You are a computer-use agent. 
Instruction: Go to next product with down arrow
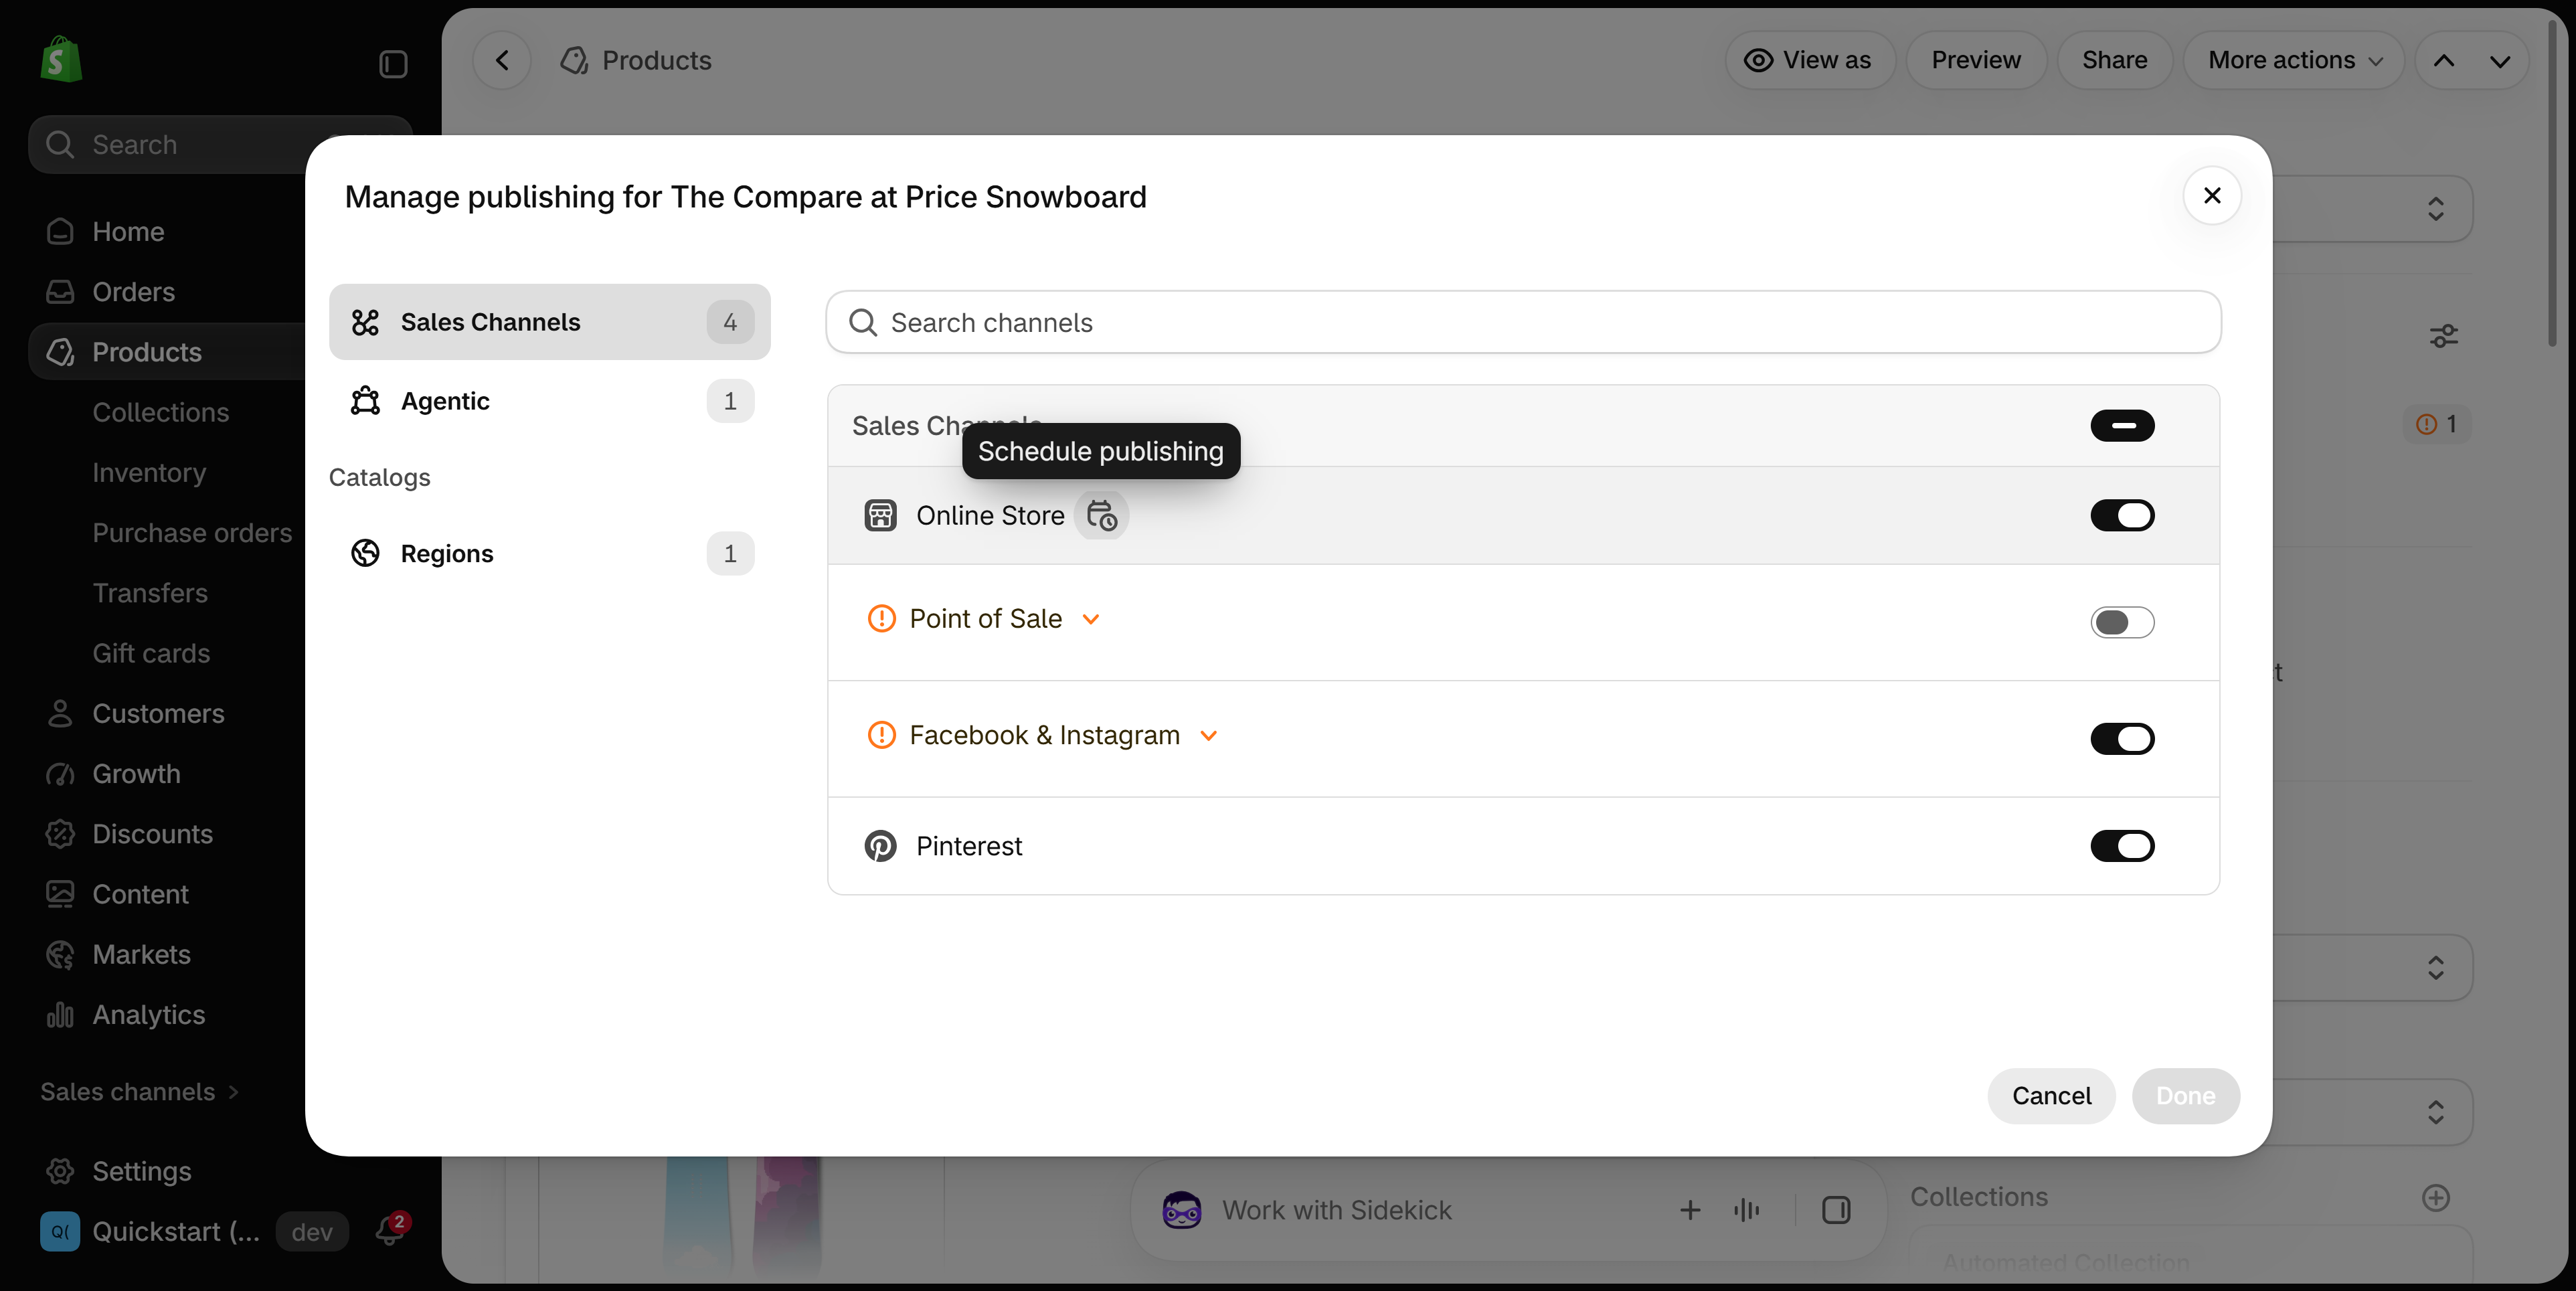click(x=2500, y=60)
